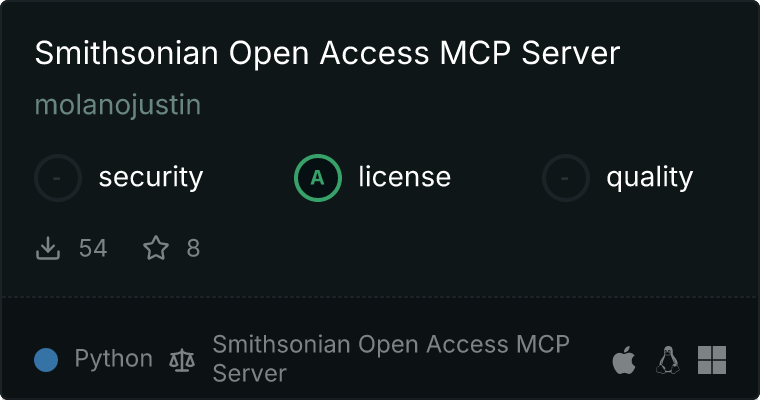Select the Python language label
The width and height of the screenshot is (760, 400).
pyautogui.click(x=113, y=359)
